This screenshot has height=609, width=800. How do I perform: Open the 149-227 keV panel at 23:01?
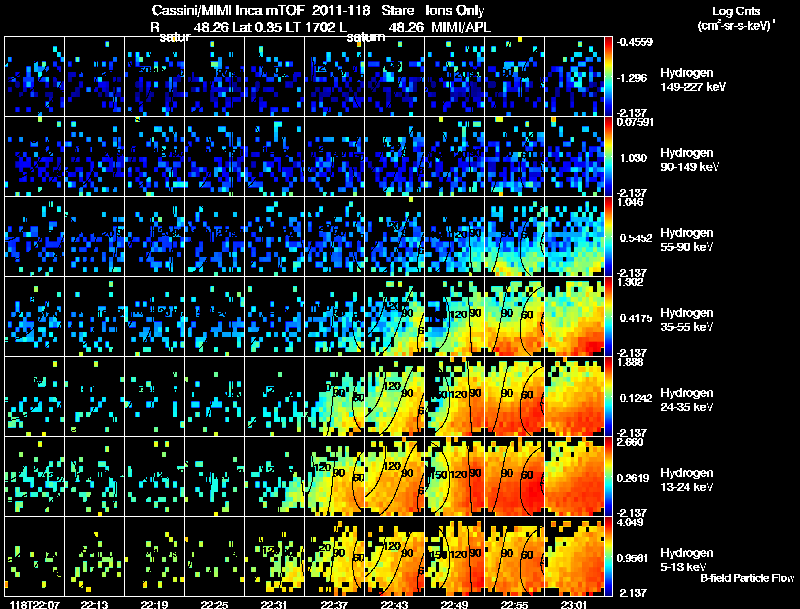pos(574,77)
